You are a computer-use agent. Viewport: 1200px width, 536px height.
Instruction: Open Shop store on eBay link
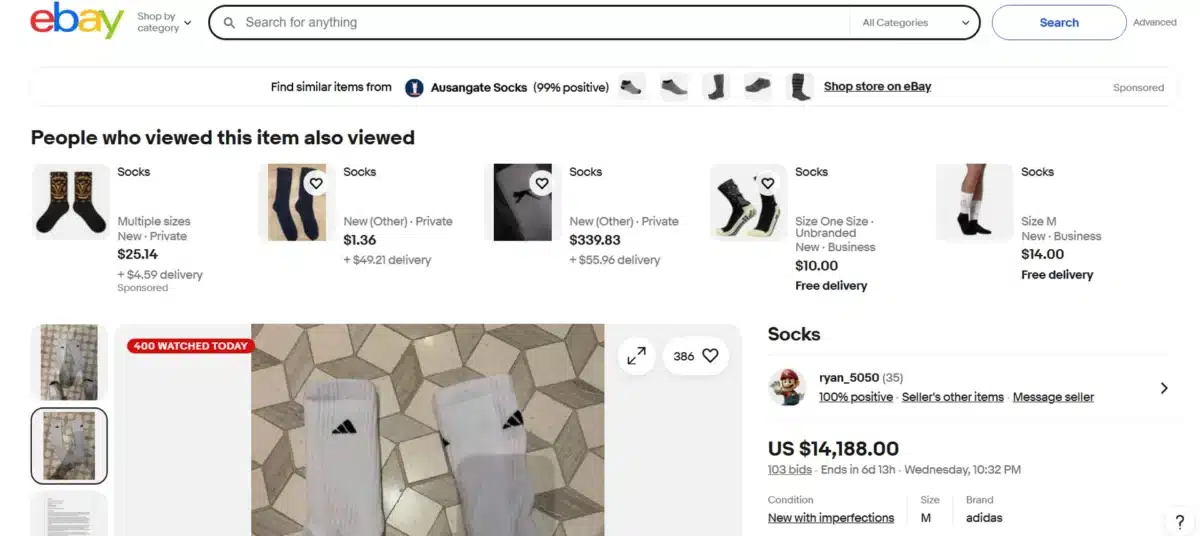coord(877,87)
